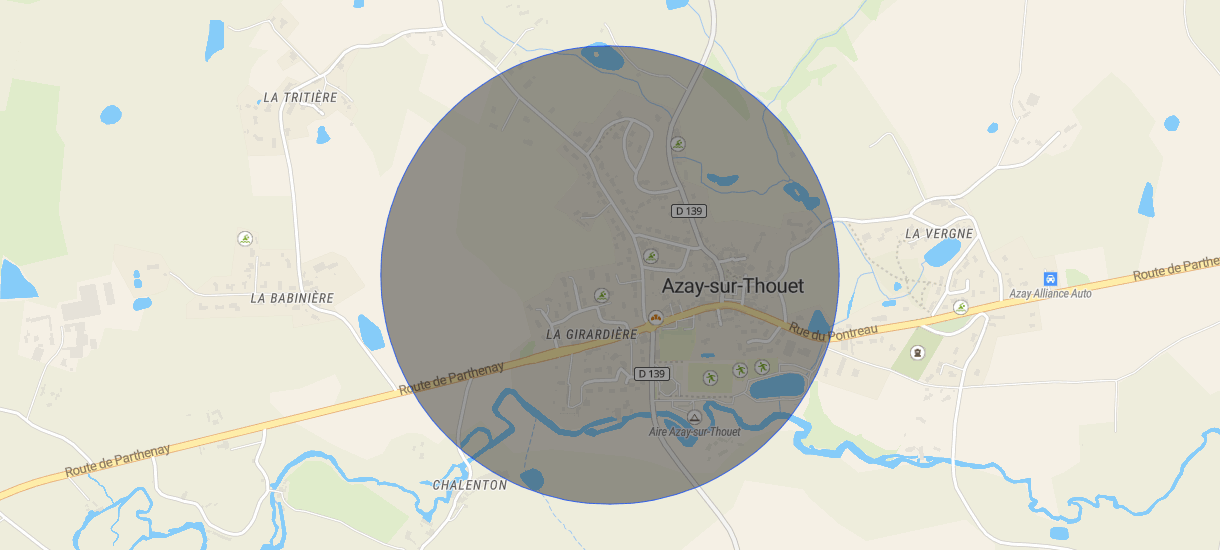Select the LA VERGNE hamlet label
The image size is (1220, 550).
pos(939,233)
